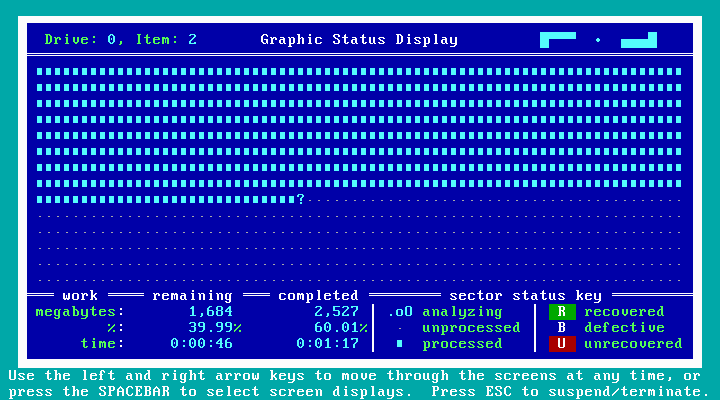This screenshot has width=720, height=400.
Task: Click the green R recovered sector icon
Action: point(561,312)
